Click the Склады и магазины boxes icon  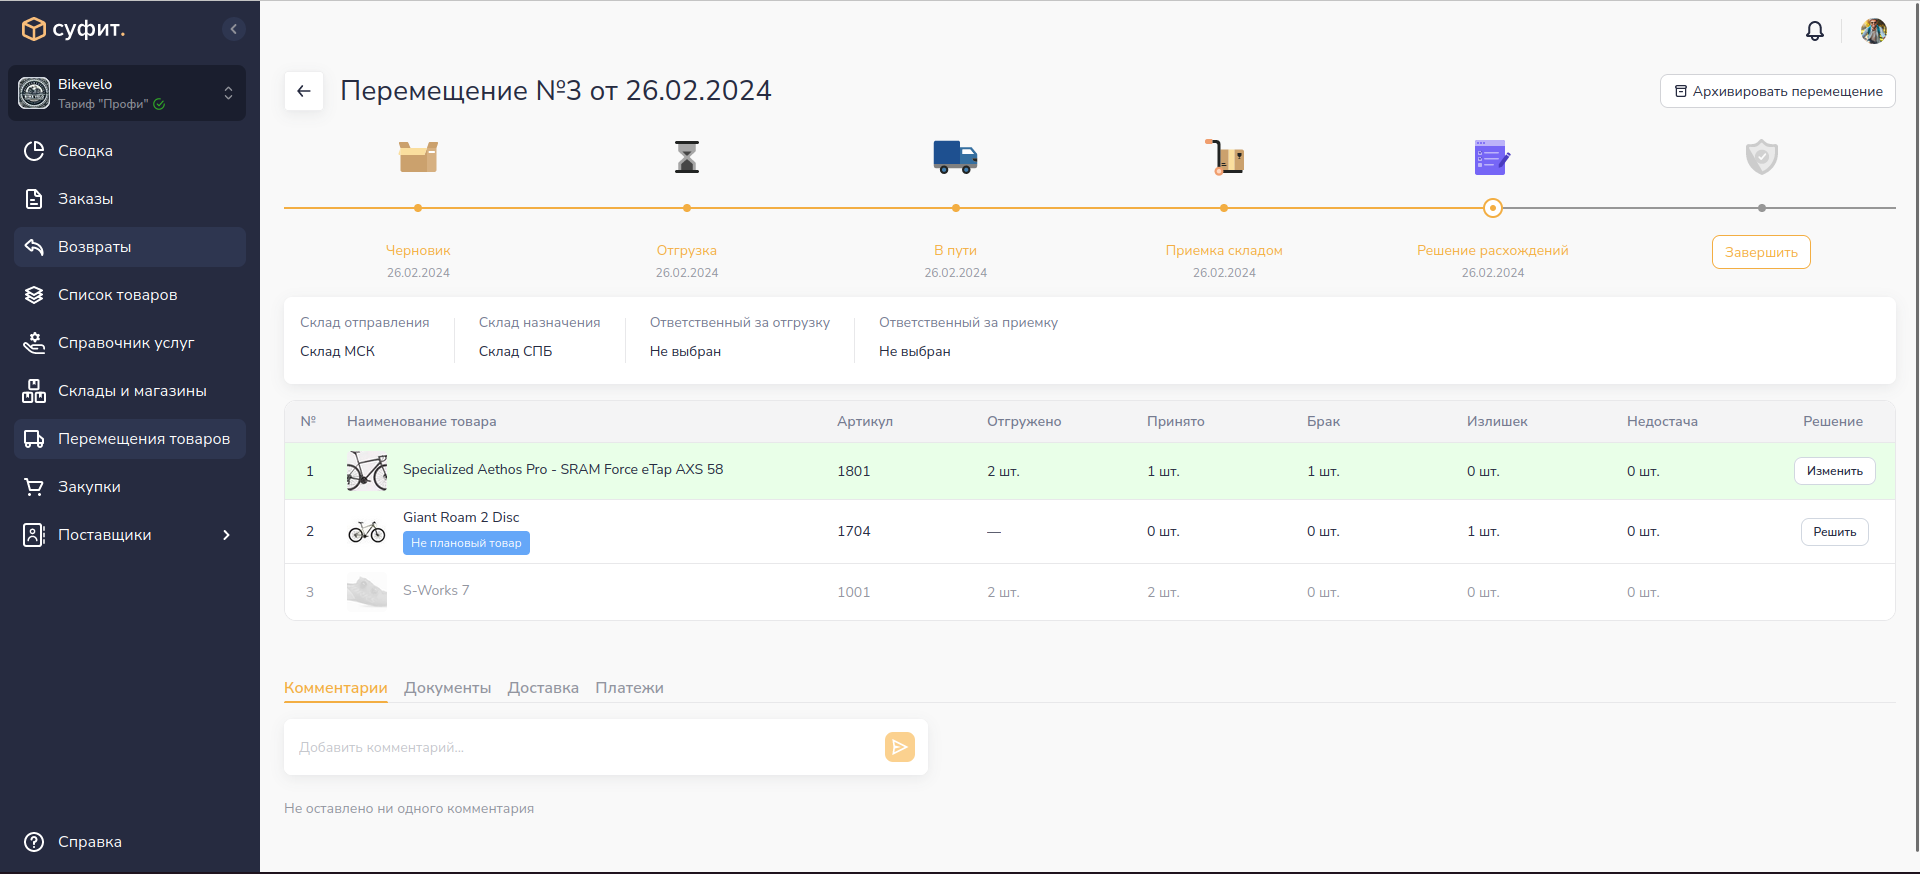coord(34,391)
